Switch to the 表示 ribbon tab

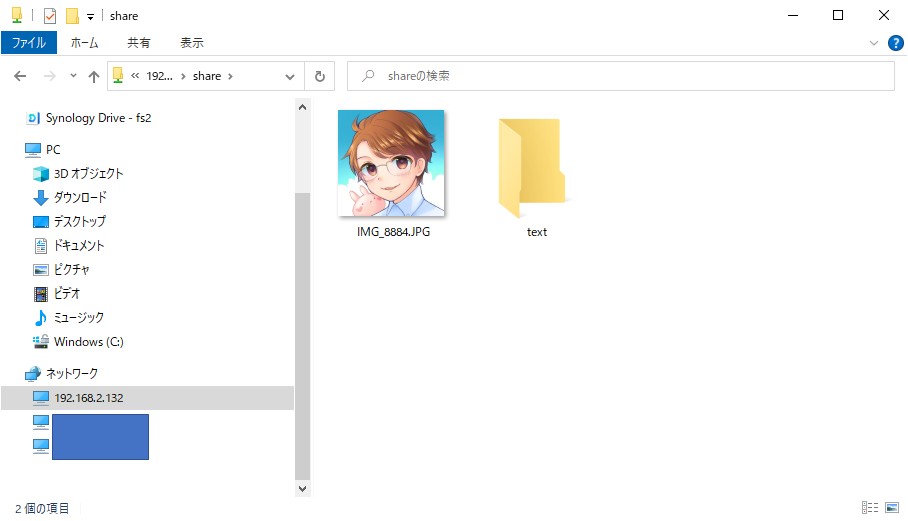click(192, 43)
